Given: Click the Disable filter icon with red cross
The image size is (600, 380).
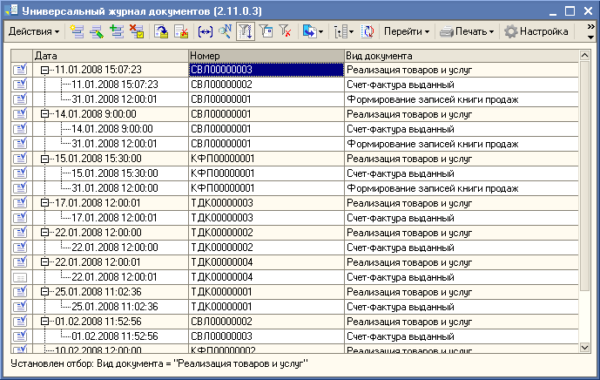Looking at the screenshot, I should (x=285, y=32).
